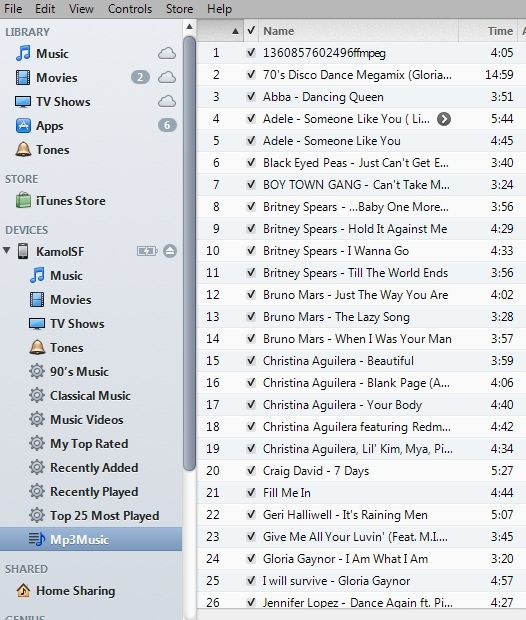Open the device's TV Shows icon
The height and width of the screenshot is (620, 526).
tap(37, 323)
